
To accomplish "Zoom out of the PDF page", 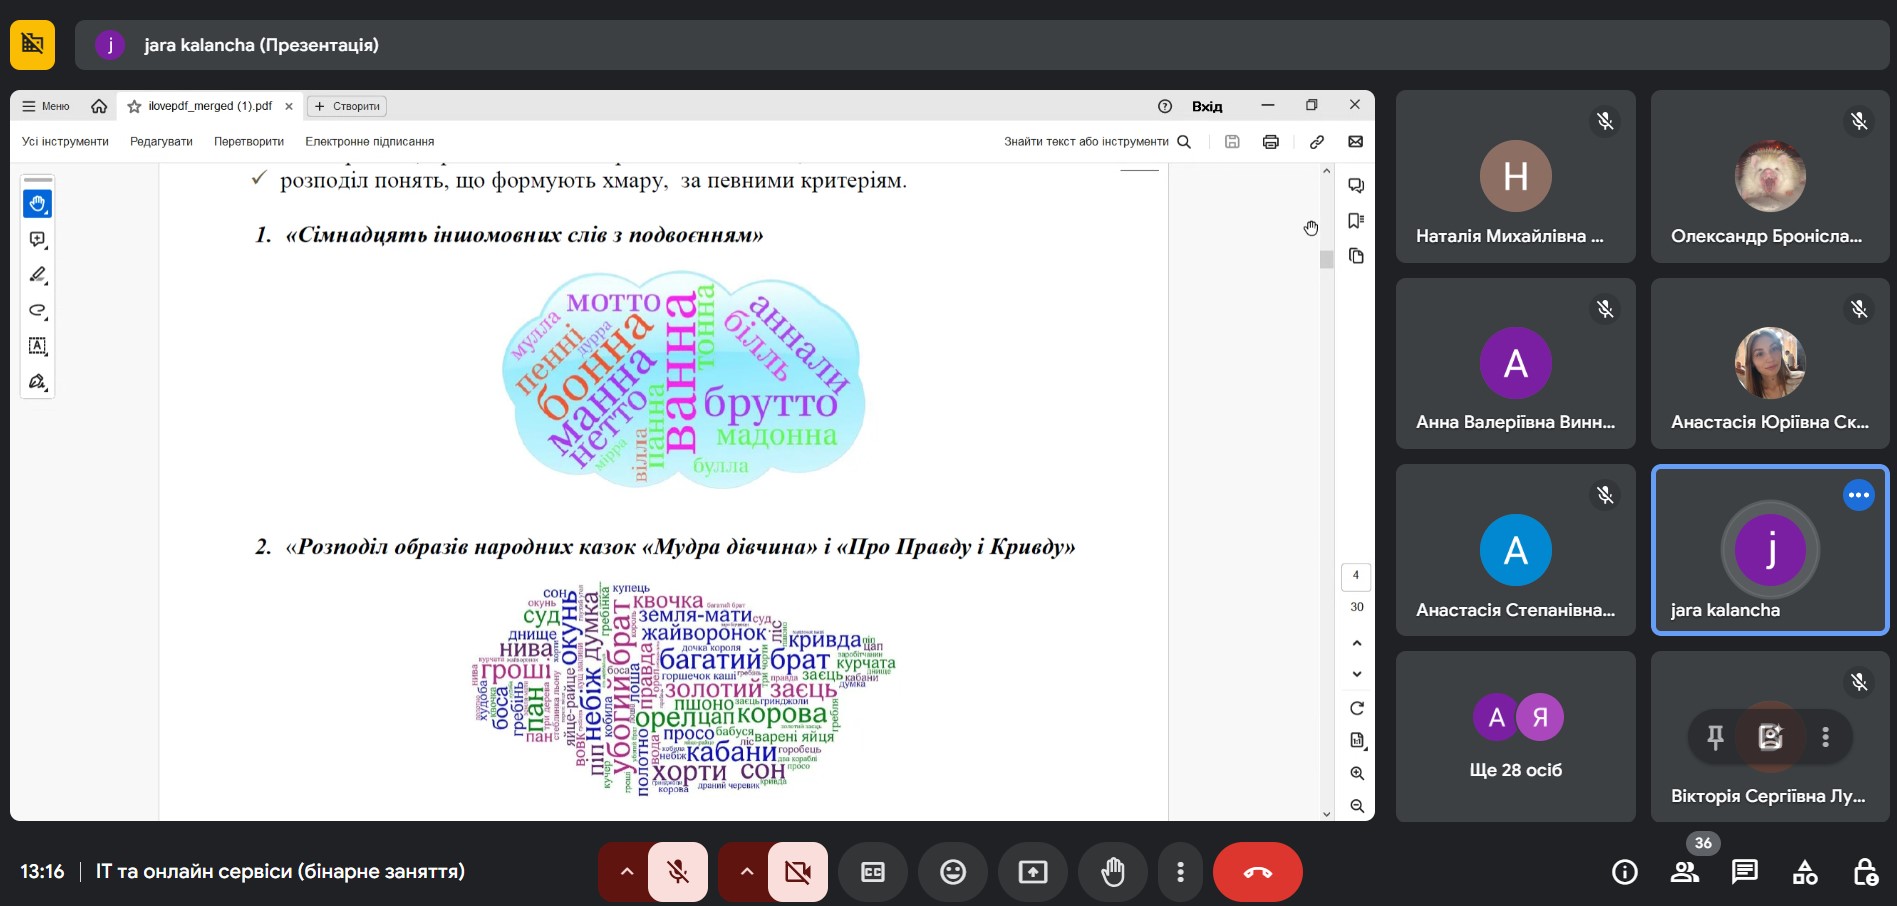I will (1357, 806).
